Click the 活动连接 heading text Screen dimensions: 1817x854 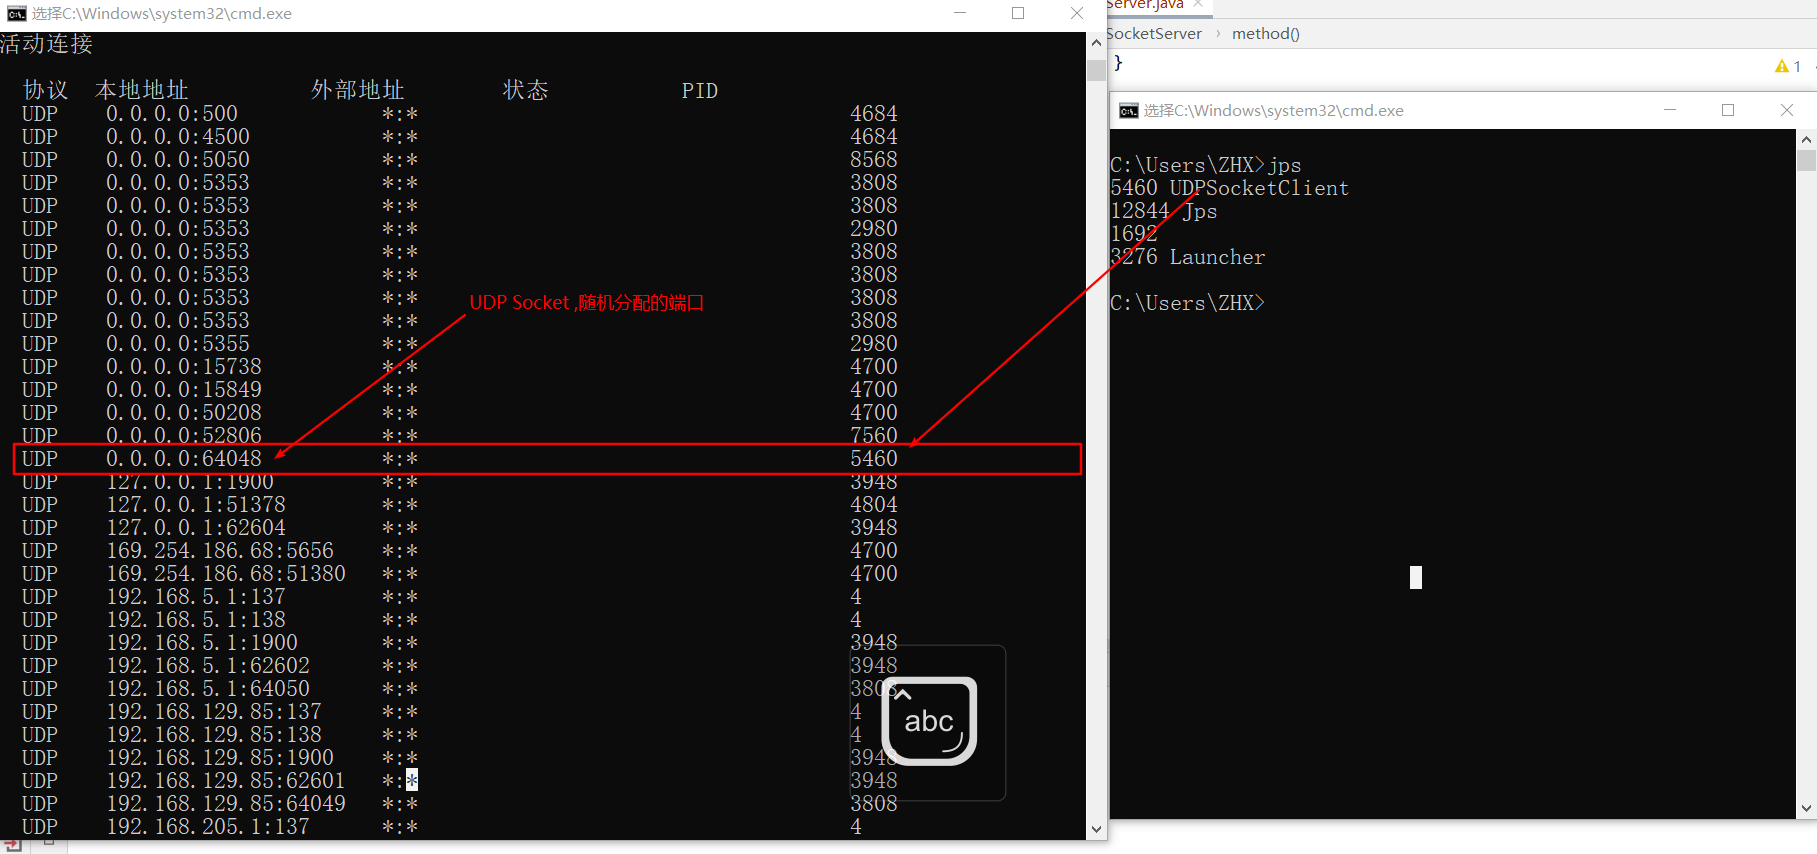point(46,44)
